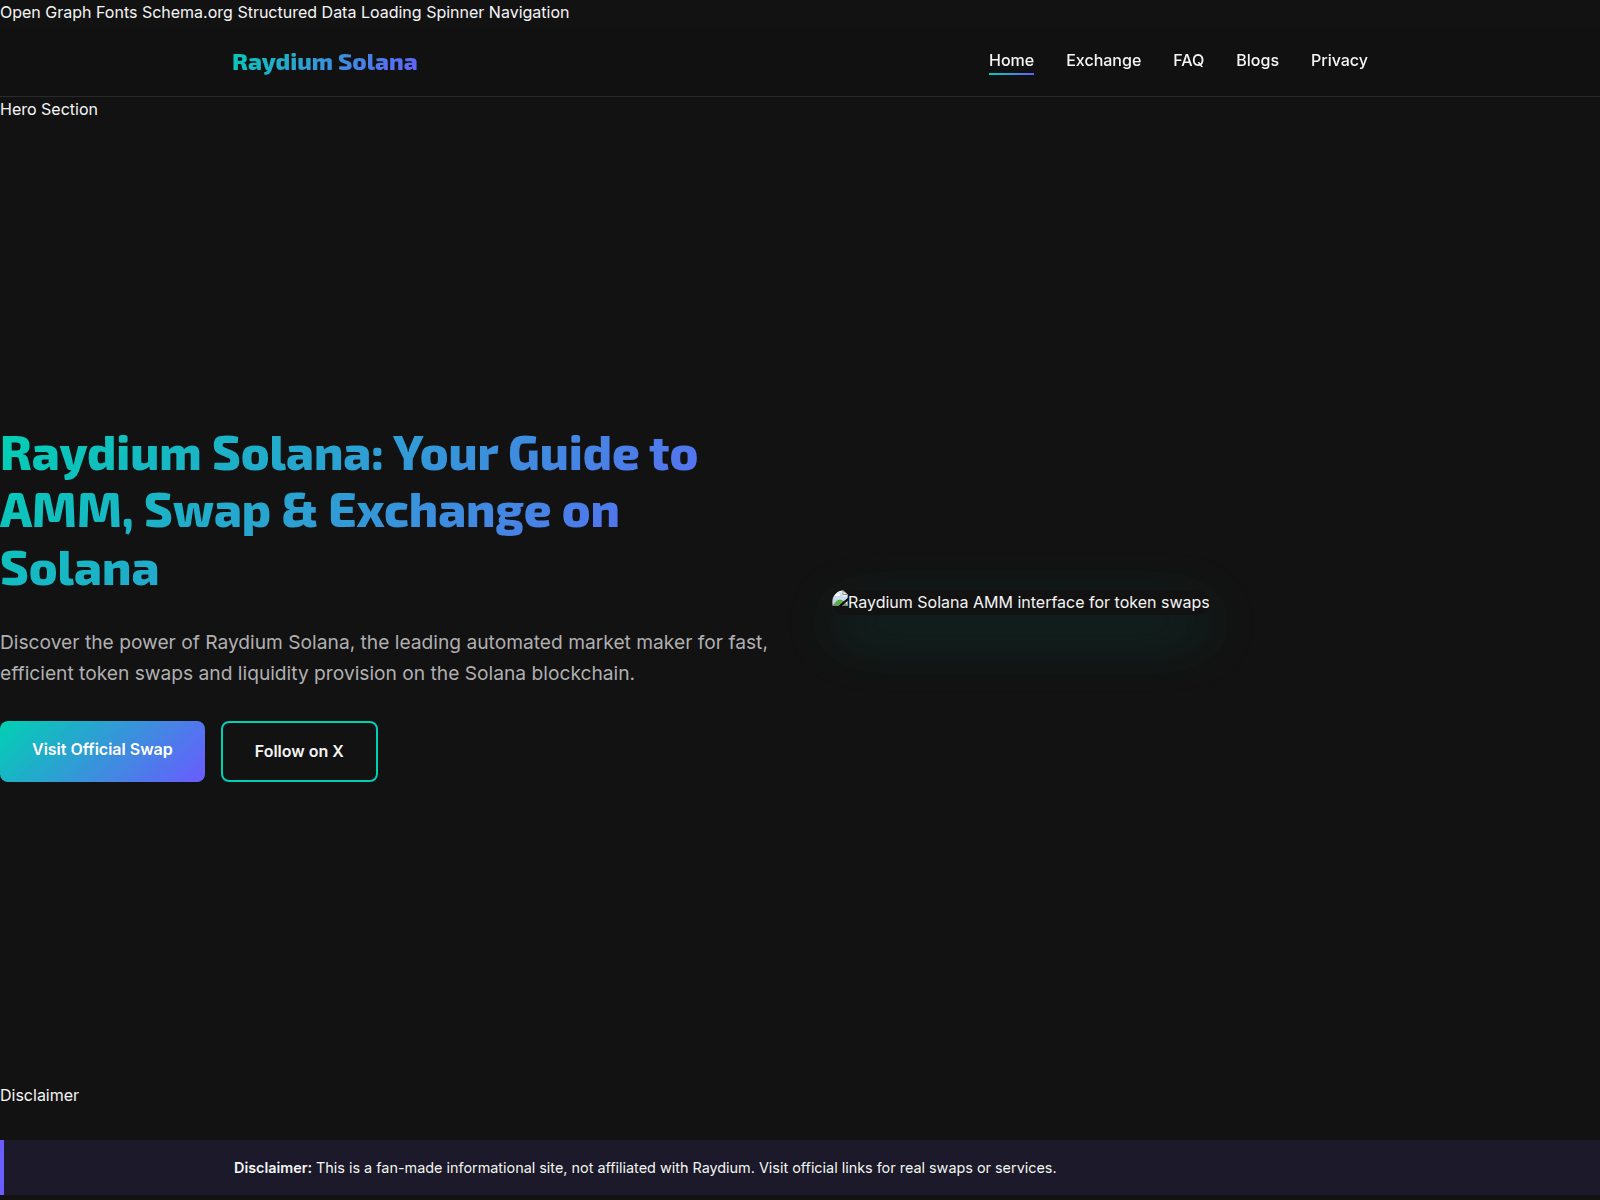Click the 'Discover the power of Raydium Solana' paragraph
Screen dimensions: 1600x1200
[384, 657]
